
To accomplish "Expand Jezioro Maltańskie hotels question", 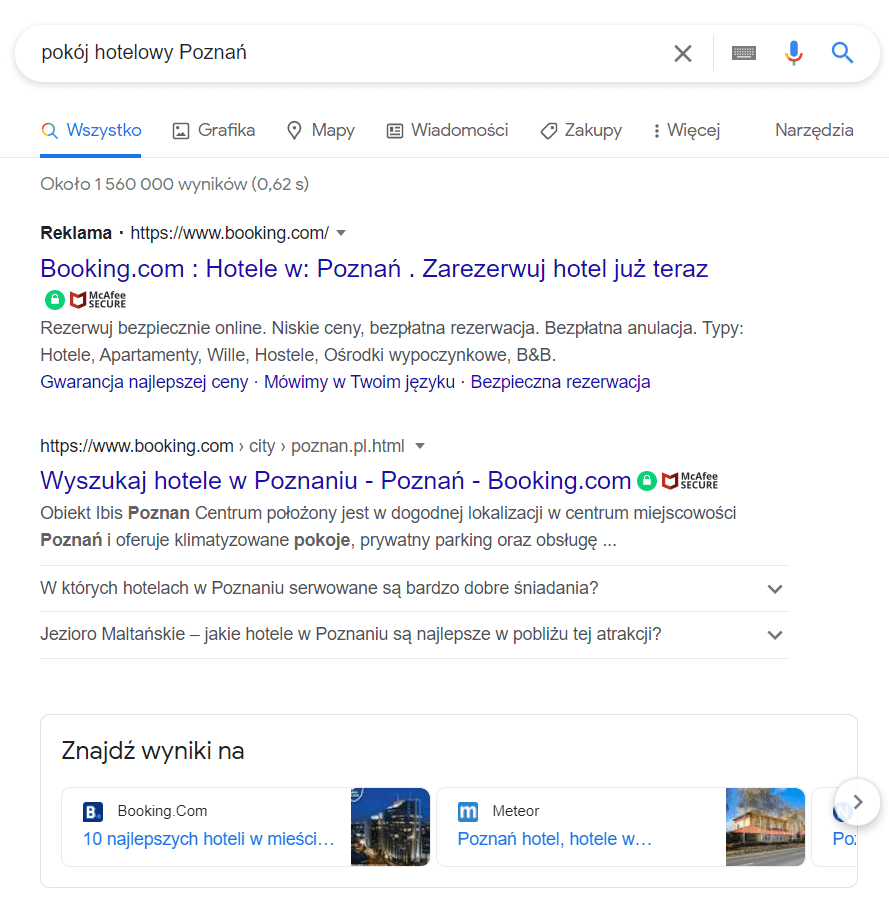I will pos(774,635).
